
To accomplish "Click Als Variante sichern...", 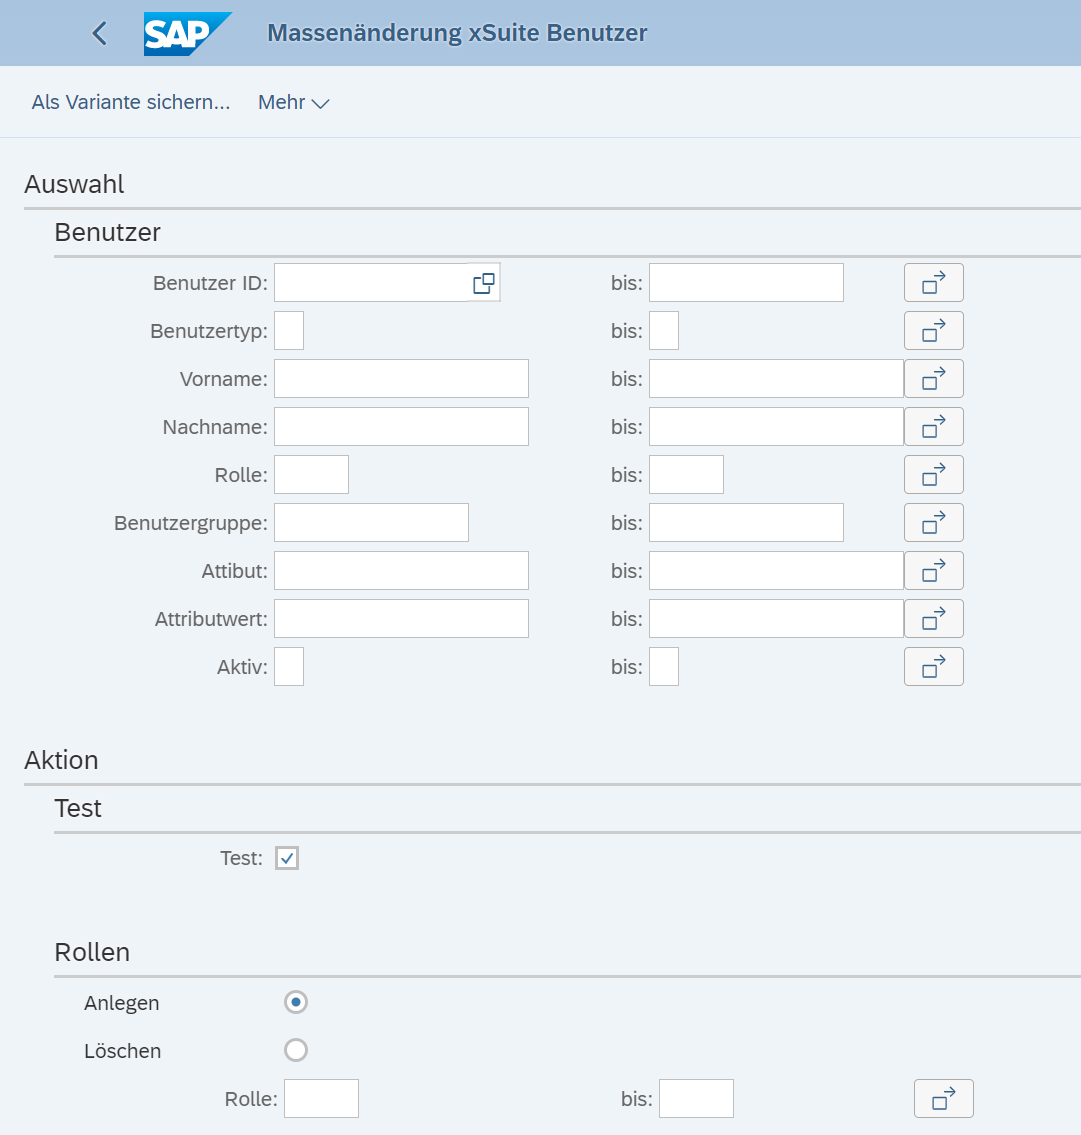I will [x=131, y=102].
